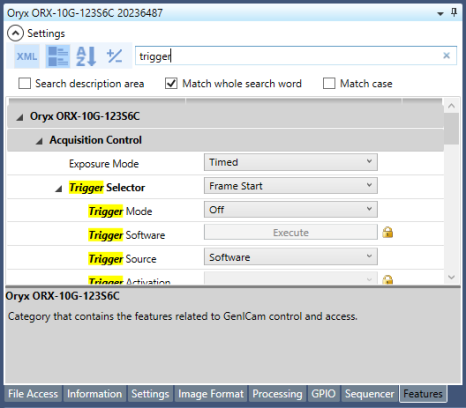This screenshot has width=466, height=408.
Task: Sort features alphabetically A-Z
Action: click(x=86, y=56)
